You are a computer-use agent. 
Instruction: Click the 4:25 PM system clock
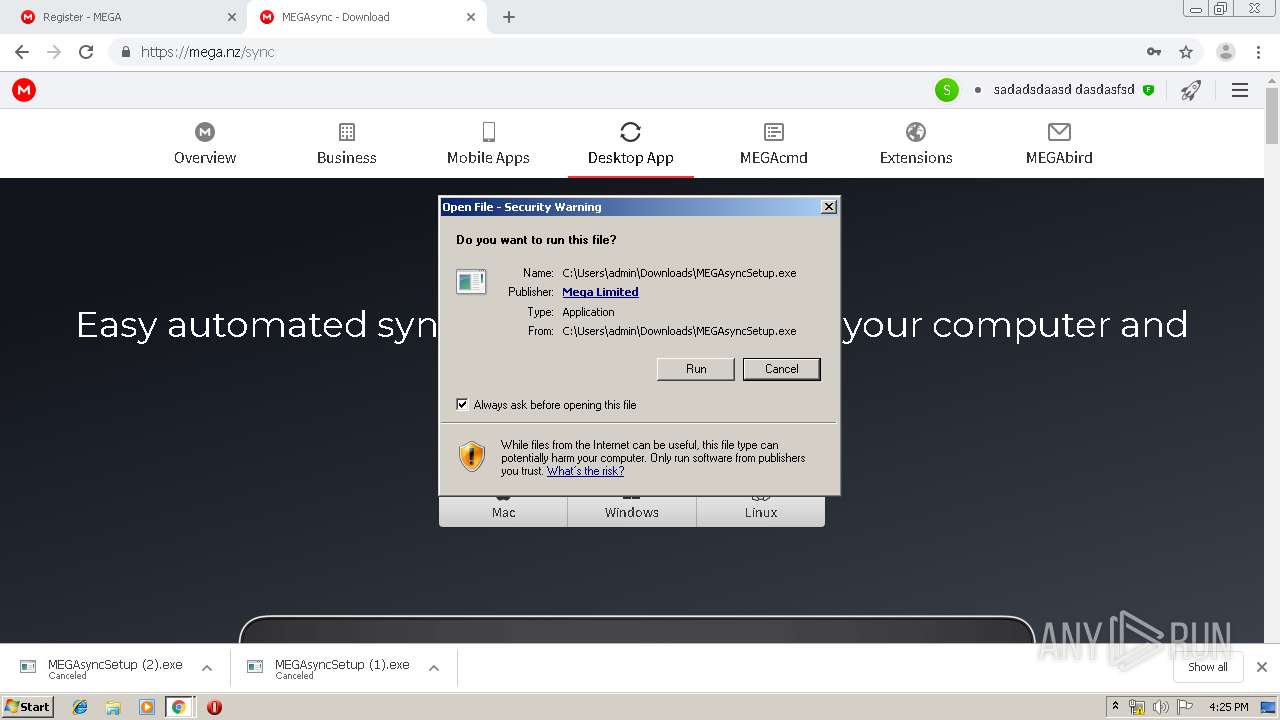click(1228, 707)
